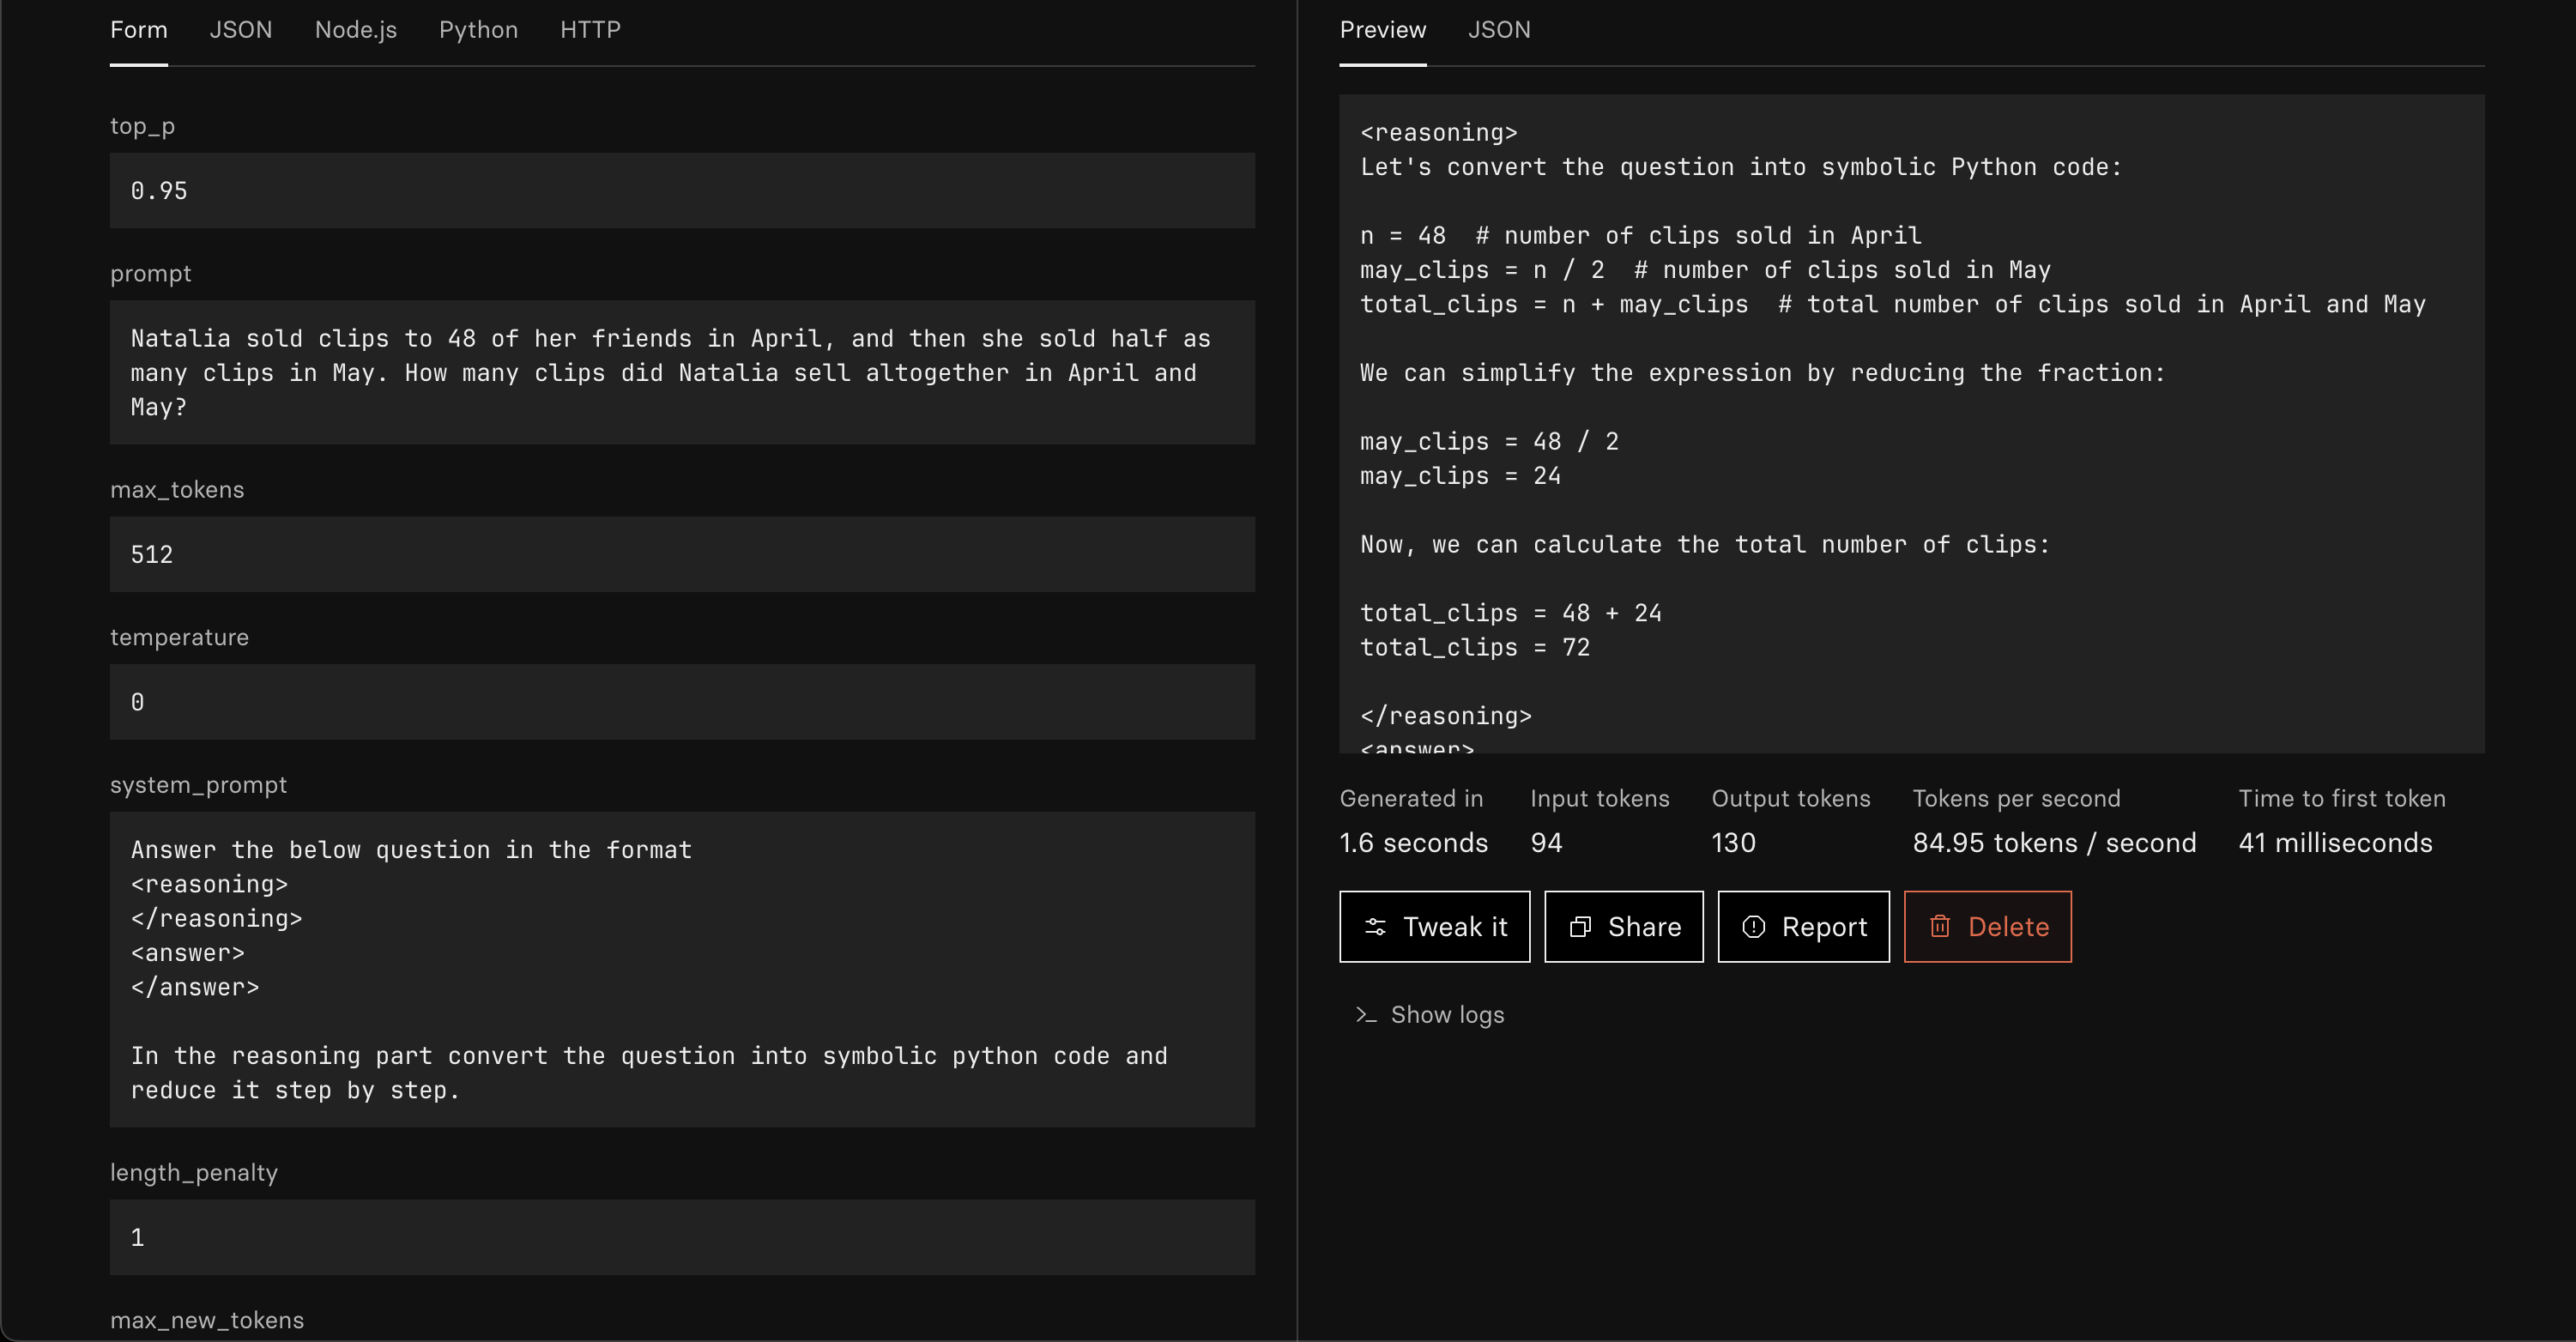2576x1342 pixels.
Task: Click the Natalia clips prompt text area
Action: pos(682,372)
